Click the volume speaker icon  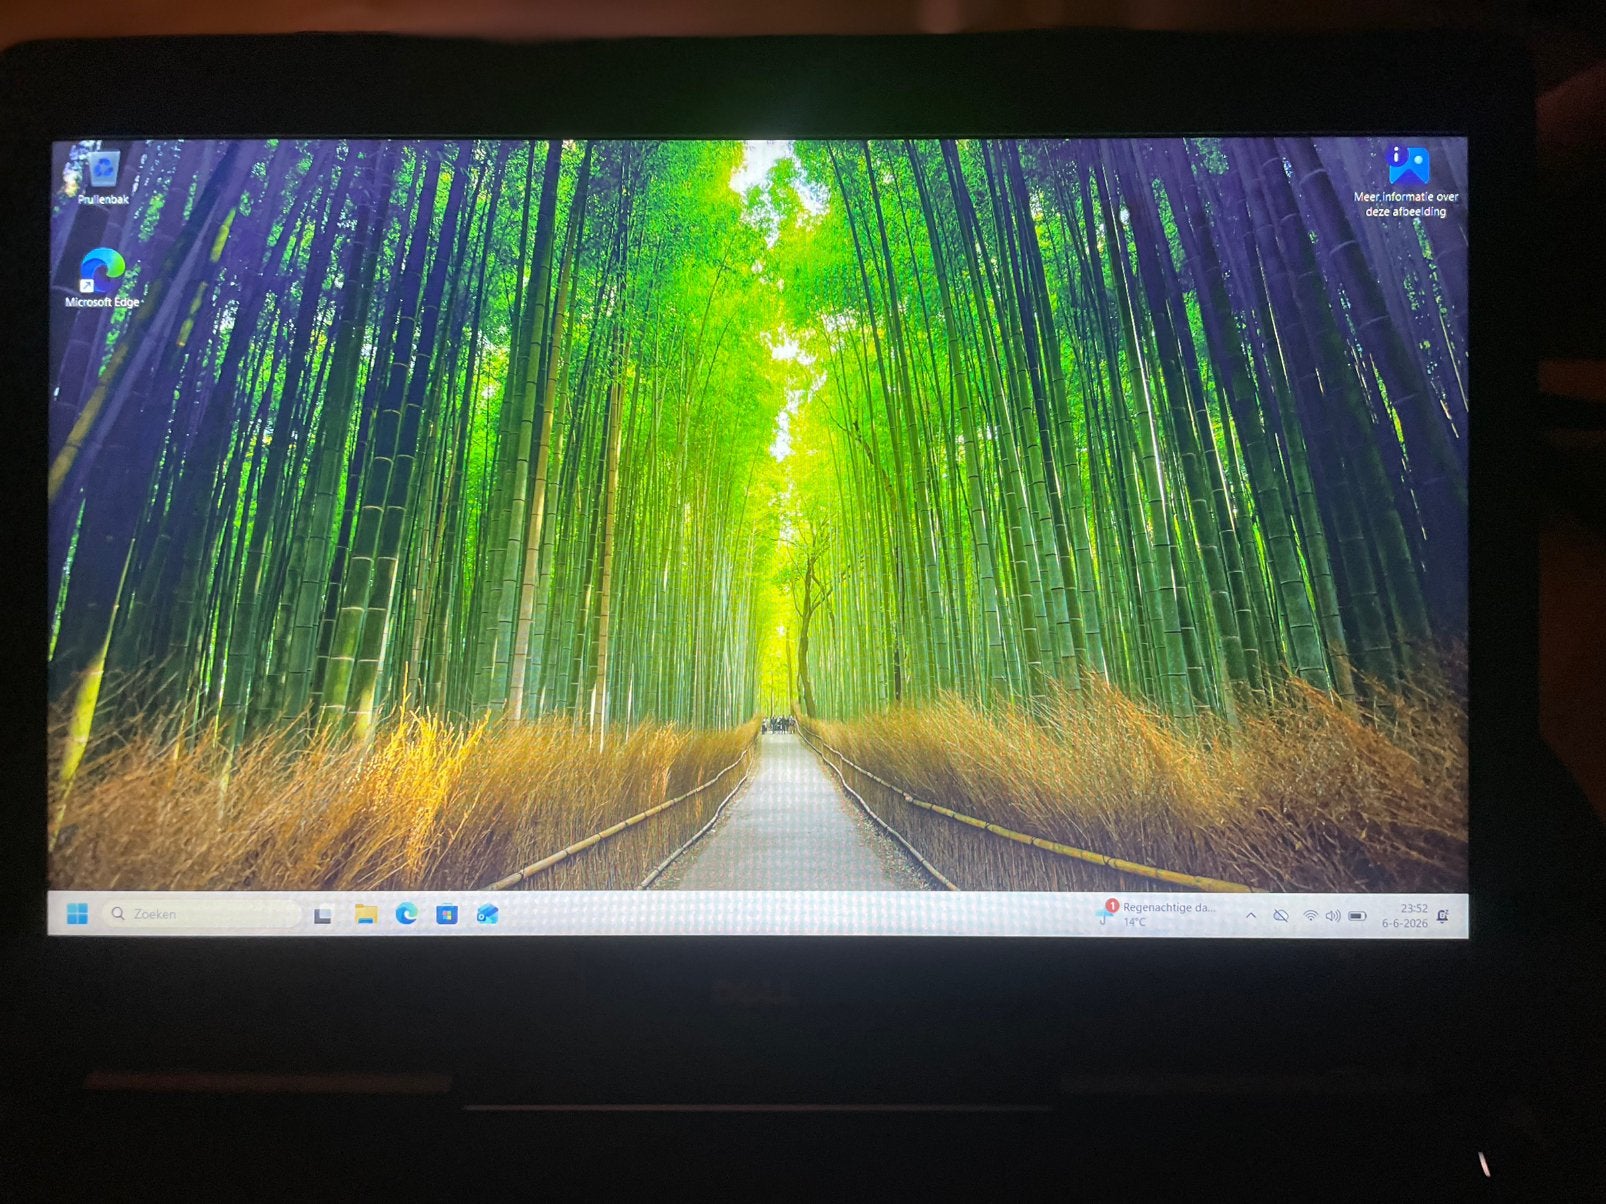[1332, 916]
